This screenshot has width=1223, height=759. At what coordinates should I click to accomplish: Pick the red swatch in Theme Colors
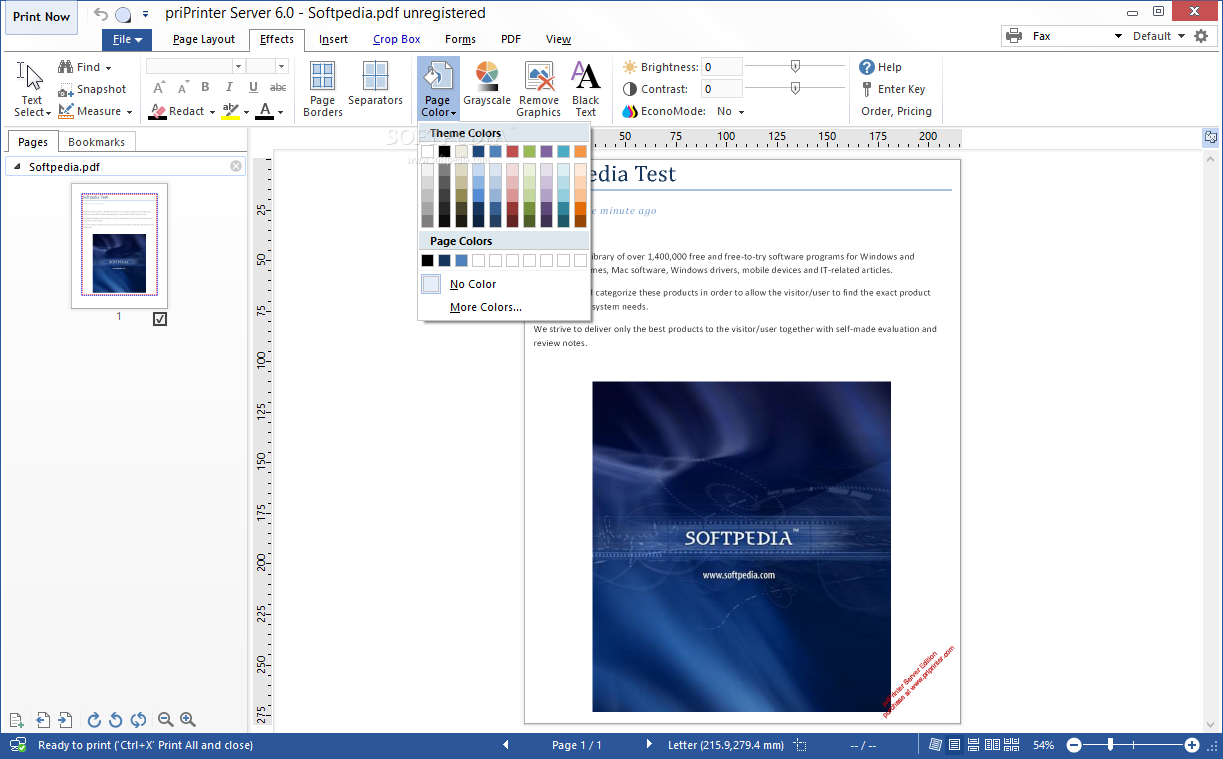click(512, 151)
